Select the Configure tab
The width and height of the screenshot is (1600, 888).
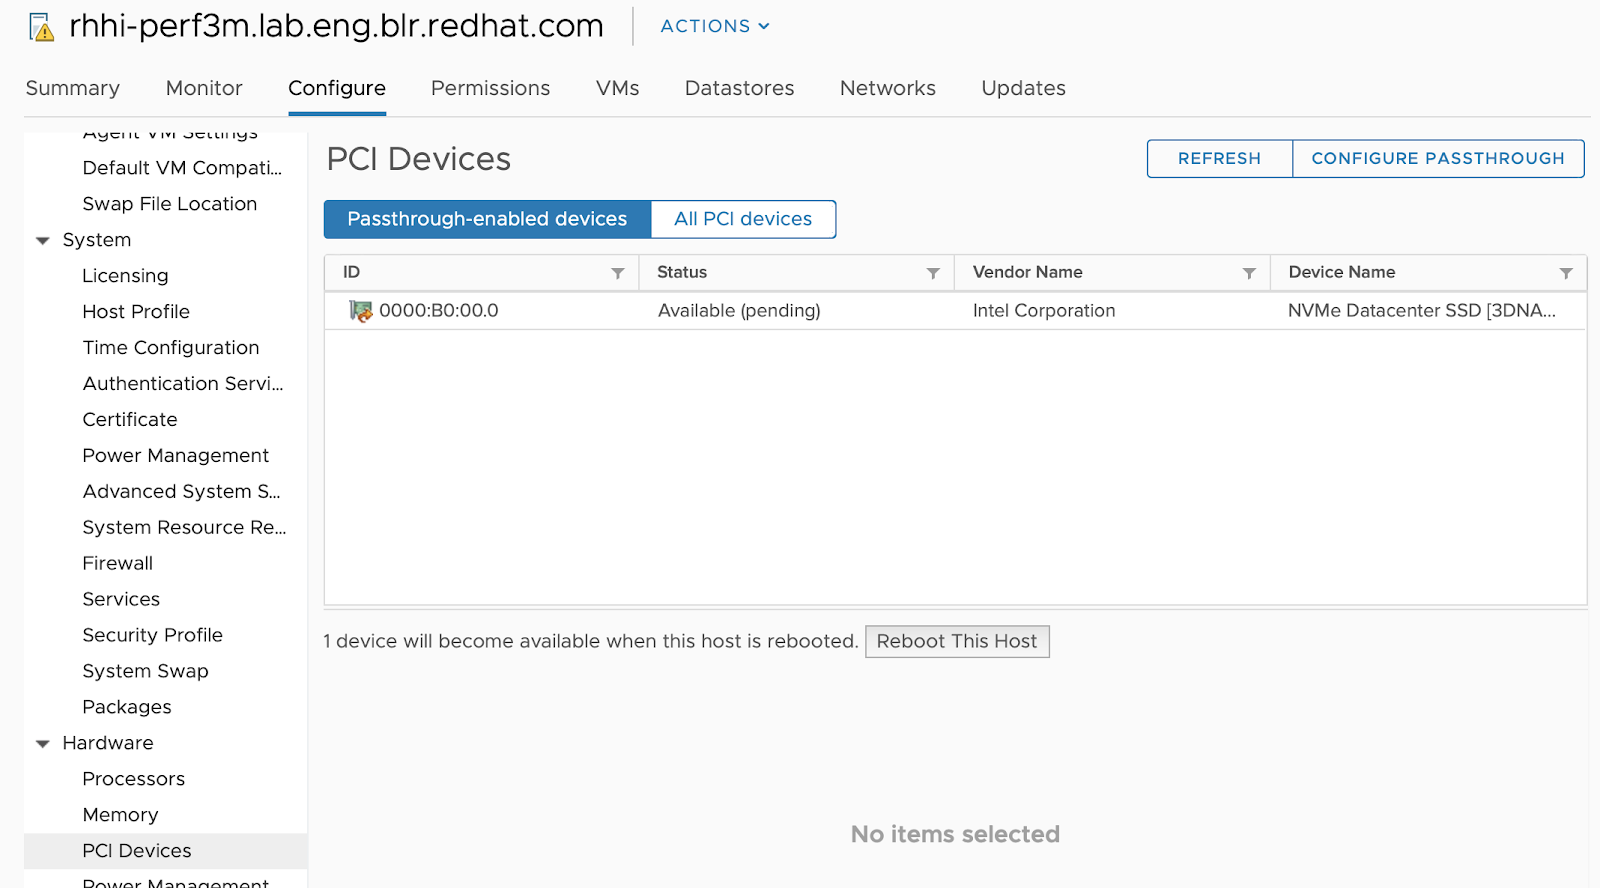pos(337,88)
